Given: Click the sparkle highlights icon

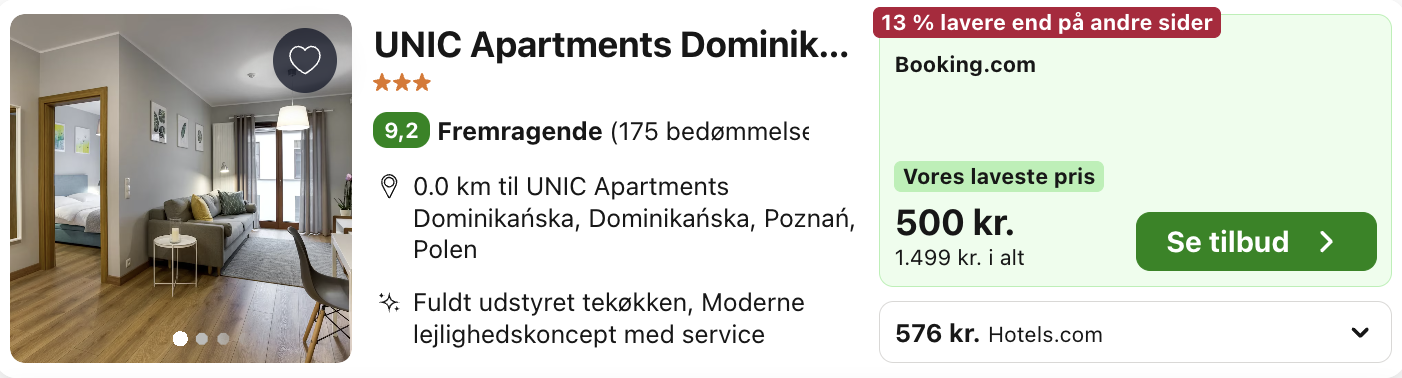Looking at the screenshot, I should [389, 302].
